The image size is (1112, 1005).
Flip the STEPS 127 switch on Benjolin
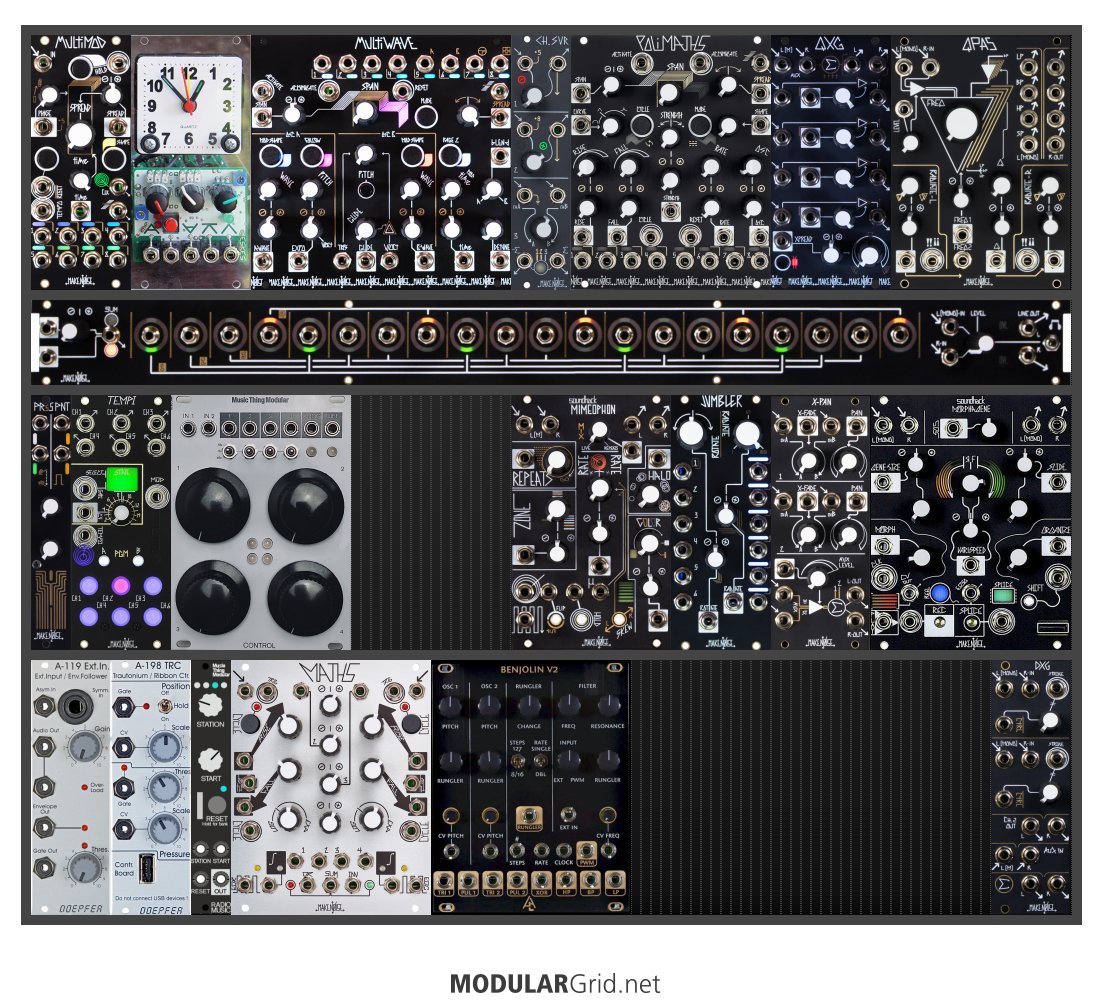tap(518, 761)
